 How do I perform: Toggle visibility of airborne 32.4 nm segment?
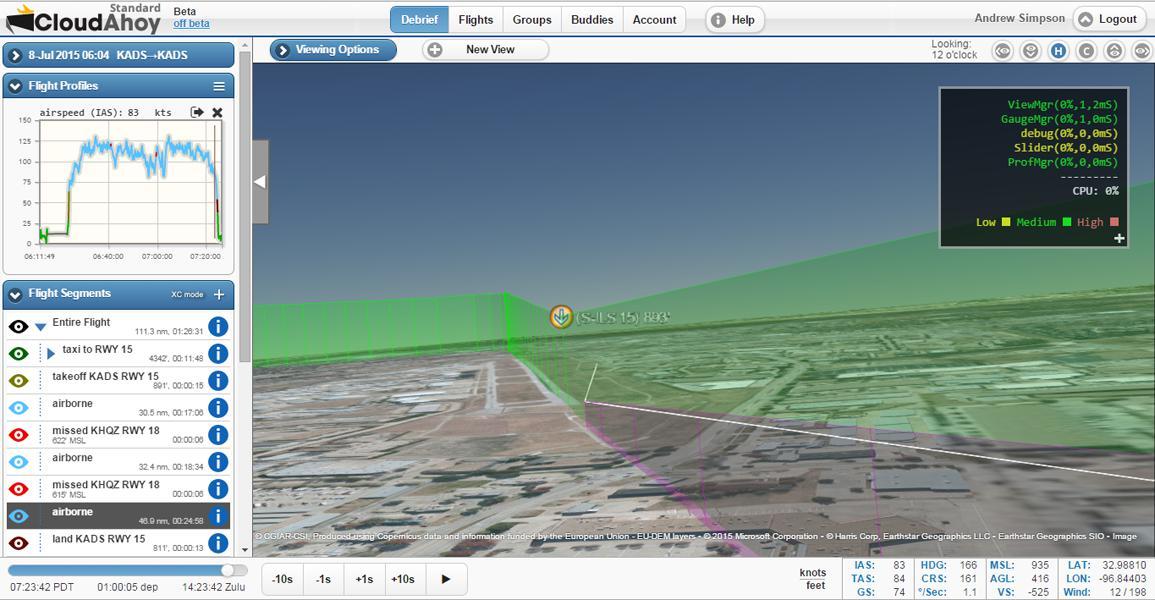18,462
